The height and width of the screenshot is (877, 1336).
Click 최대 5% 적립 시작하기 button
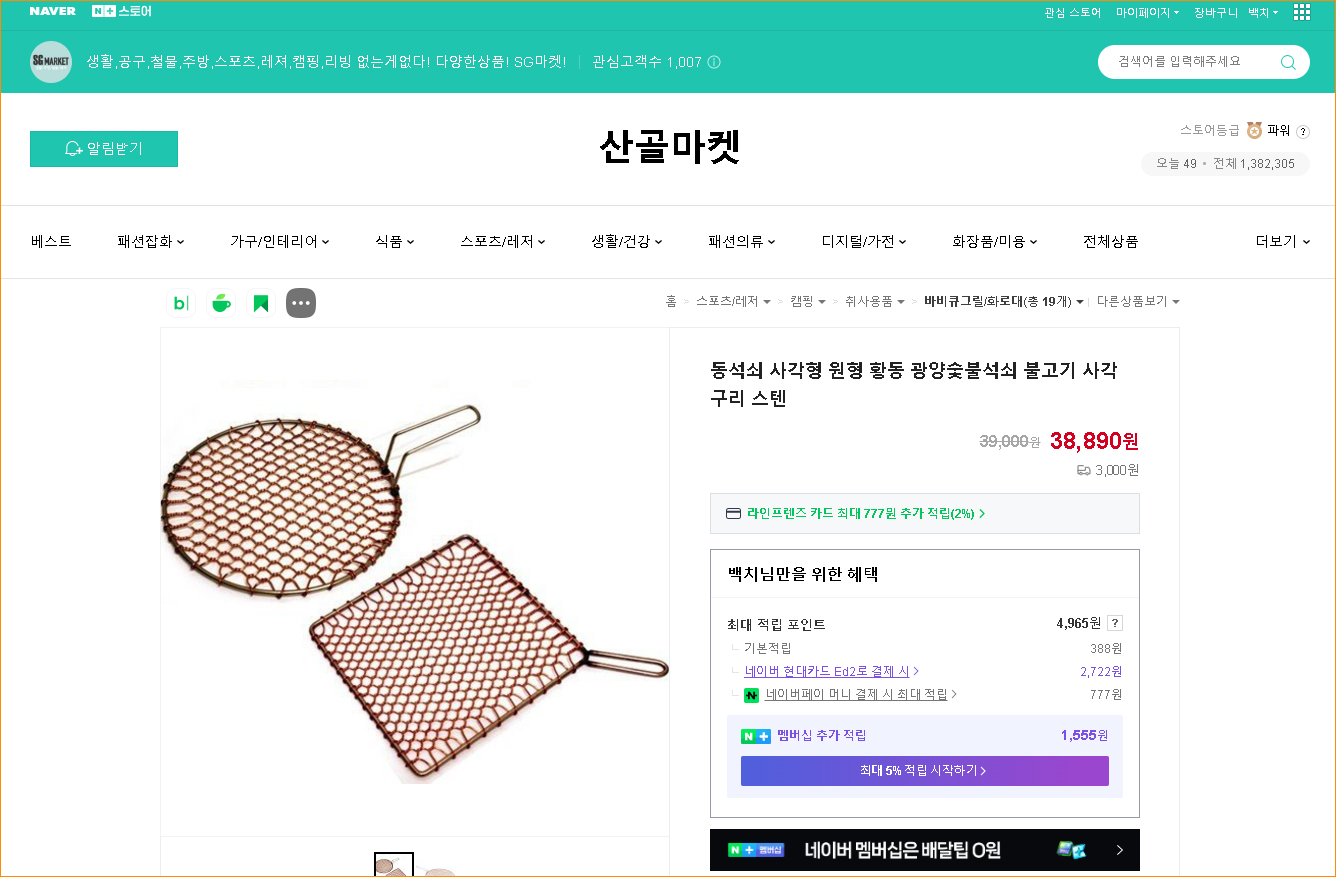coord(924,770)
